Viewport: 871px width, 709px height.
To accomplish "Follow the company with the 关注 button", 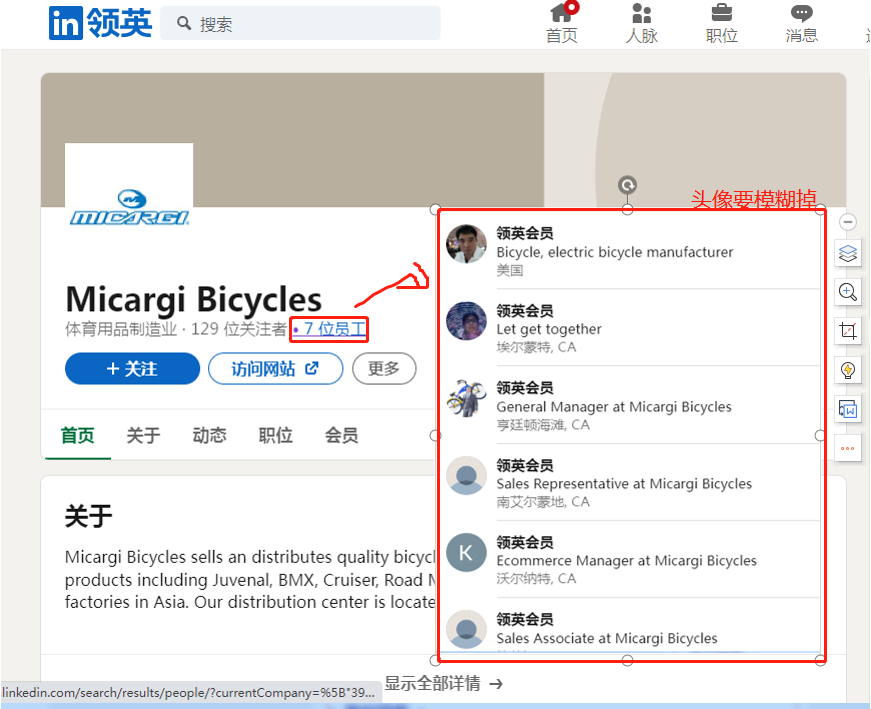I will pyautogui.click(x=132, y=368).
